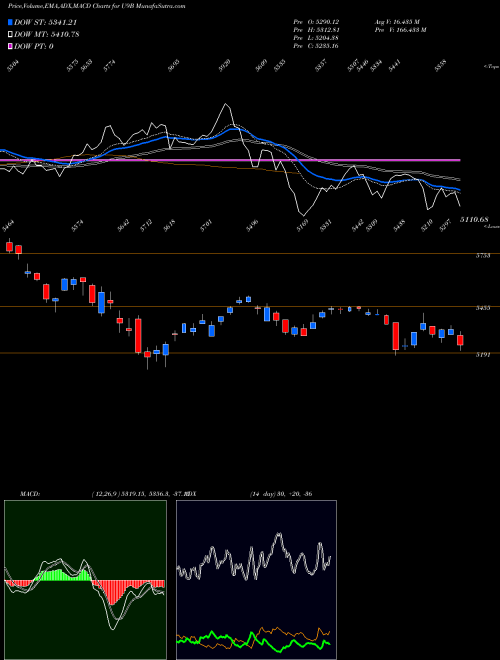Viewport: 500px width, 660px height.
Task: Select the 'DOW ST: 5341.21' legend label
Action: pyautogui.click(x=45, y=23)
